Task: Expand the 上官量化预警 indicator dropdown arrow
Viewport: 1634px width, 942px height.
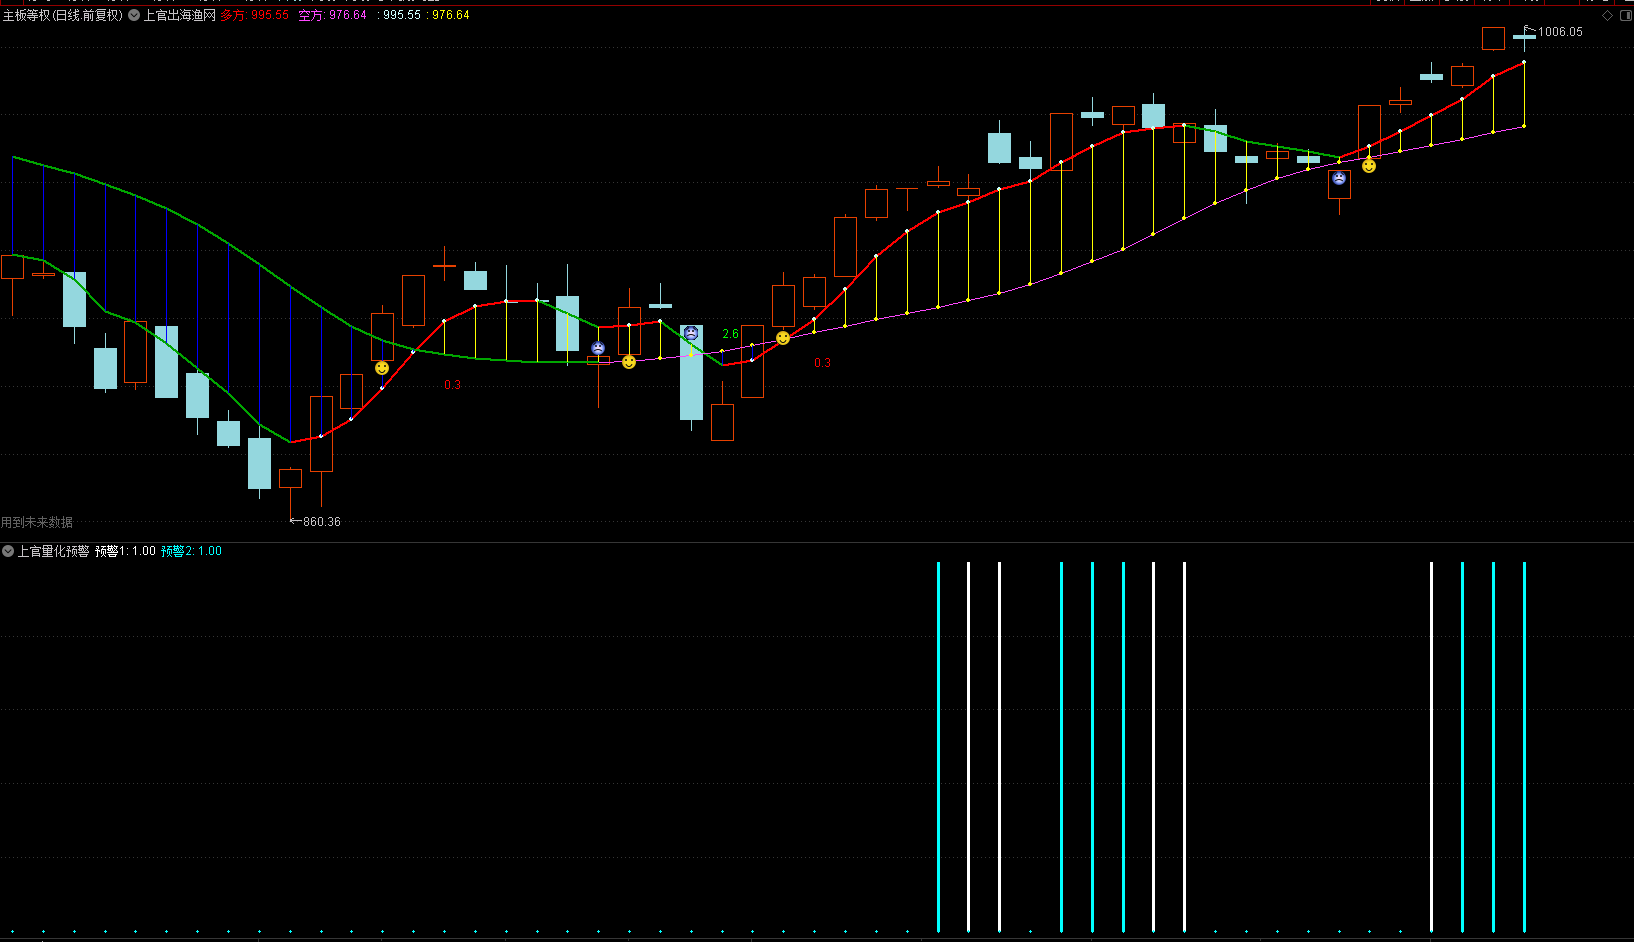Action: 8,551
